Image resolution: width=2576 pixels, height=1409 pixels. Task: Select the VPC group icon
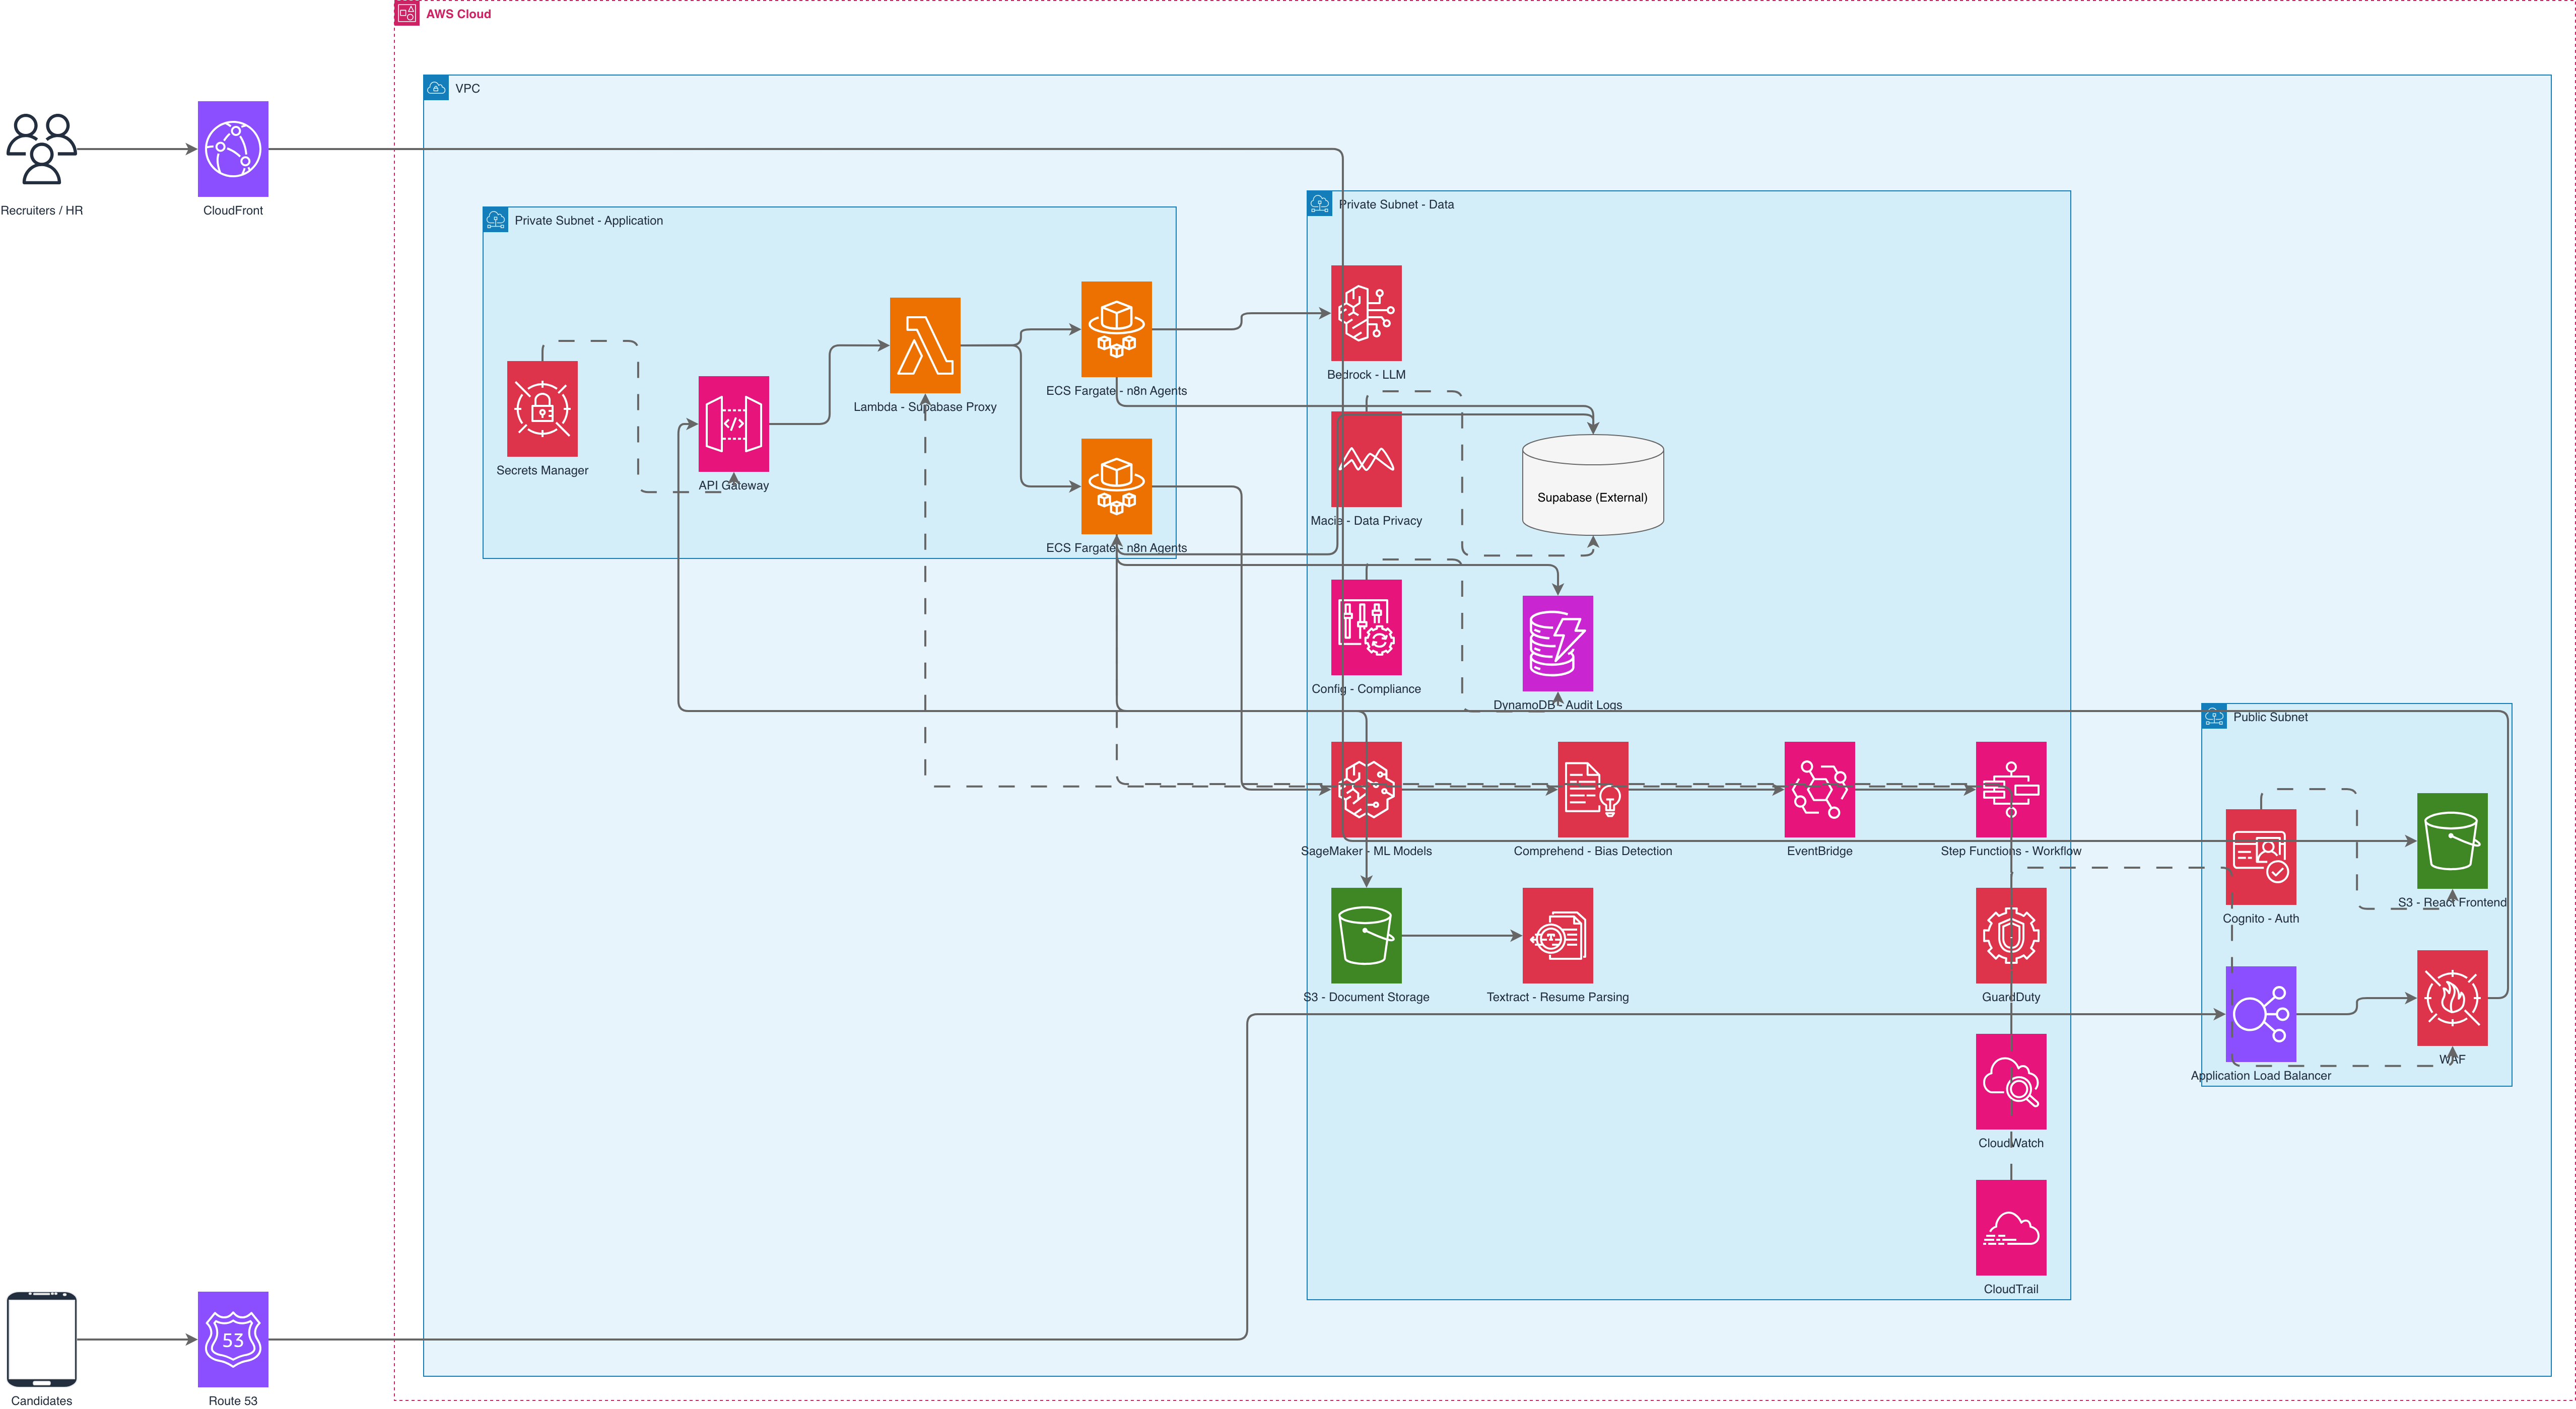click(x=436, y=88)
